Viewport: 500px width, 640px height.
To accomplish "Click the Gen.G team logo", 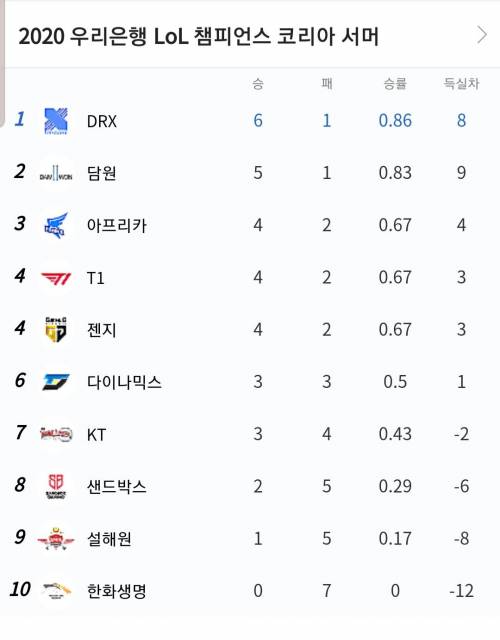I will [56, 329].
